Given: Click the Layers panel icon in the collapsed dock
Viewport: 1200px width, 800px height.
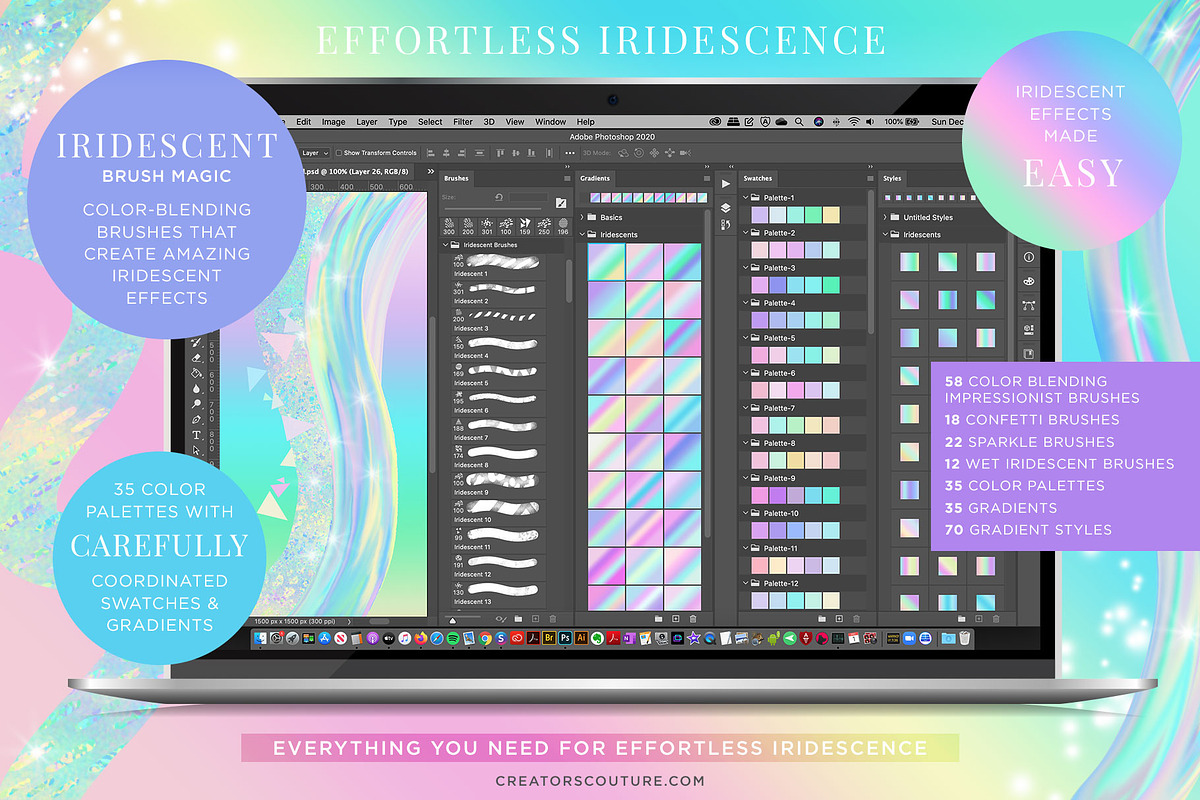Looking at the screenshot, I should tap(725, 208).
